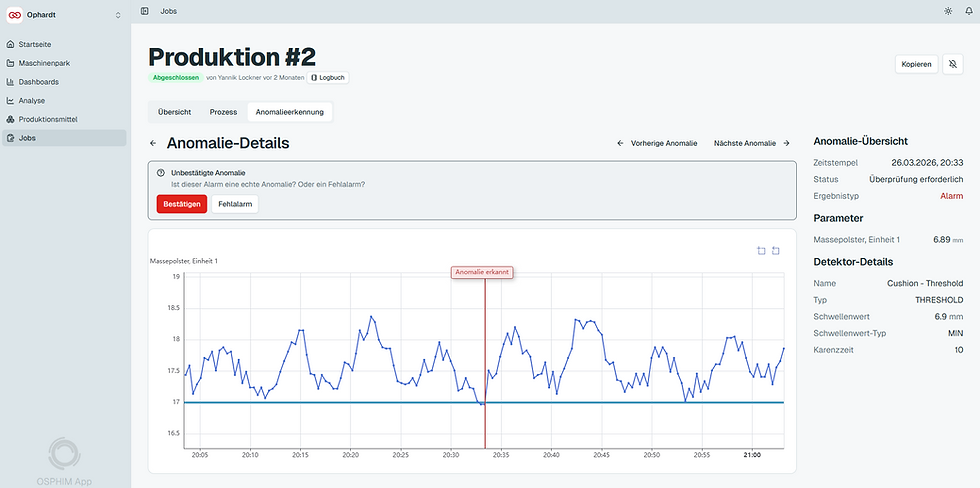Click the second chart zoom reset icon
Viewport: 980px width, 488px height.
point(776,251)
